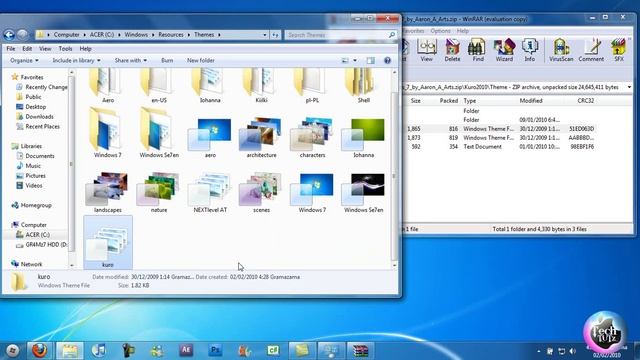Click the WinRAR Find binoculars icon

pos(478,50)
